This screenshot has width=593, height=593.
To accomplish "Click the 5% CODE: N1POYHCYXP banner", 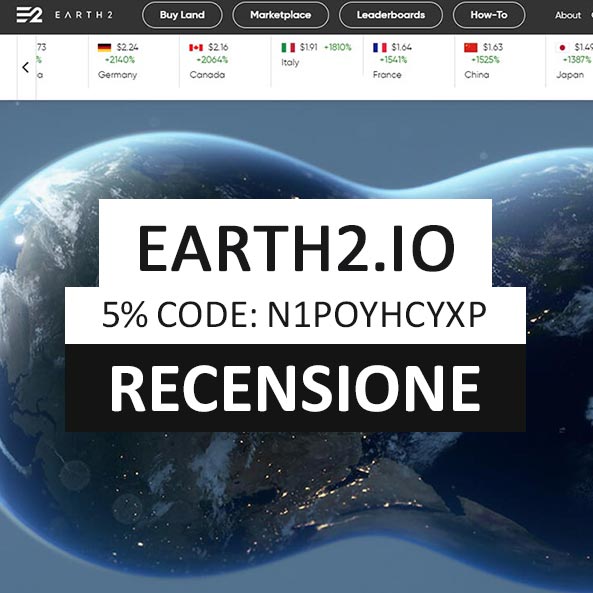I will point(295,315).
